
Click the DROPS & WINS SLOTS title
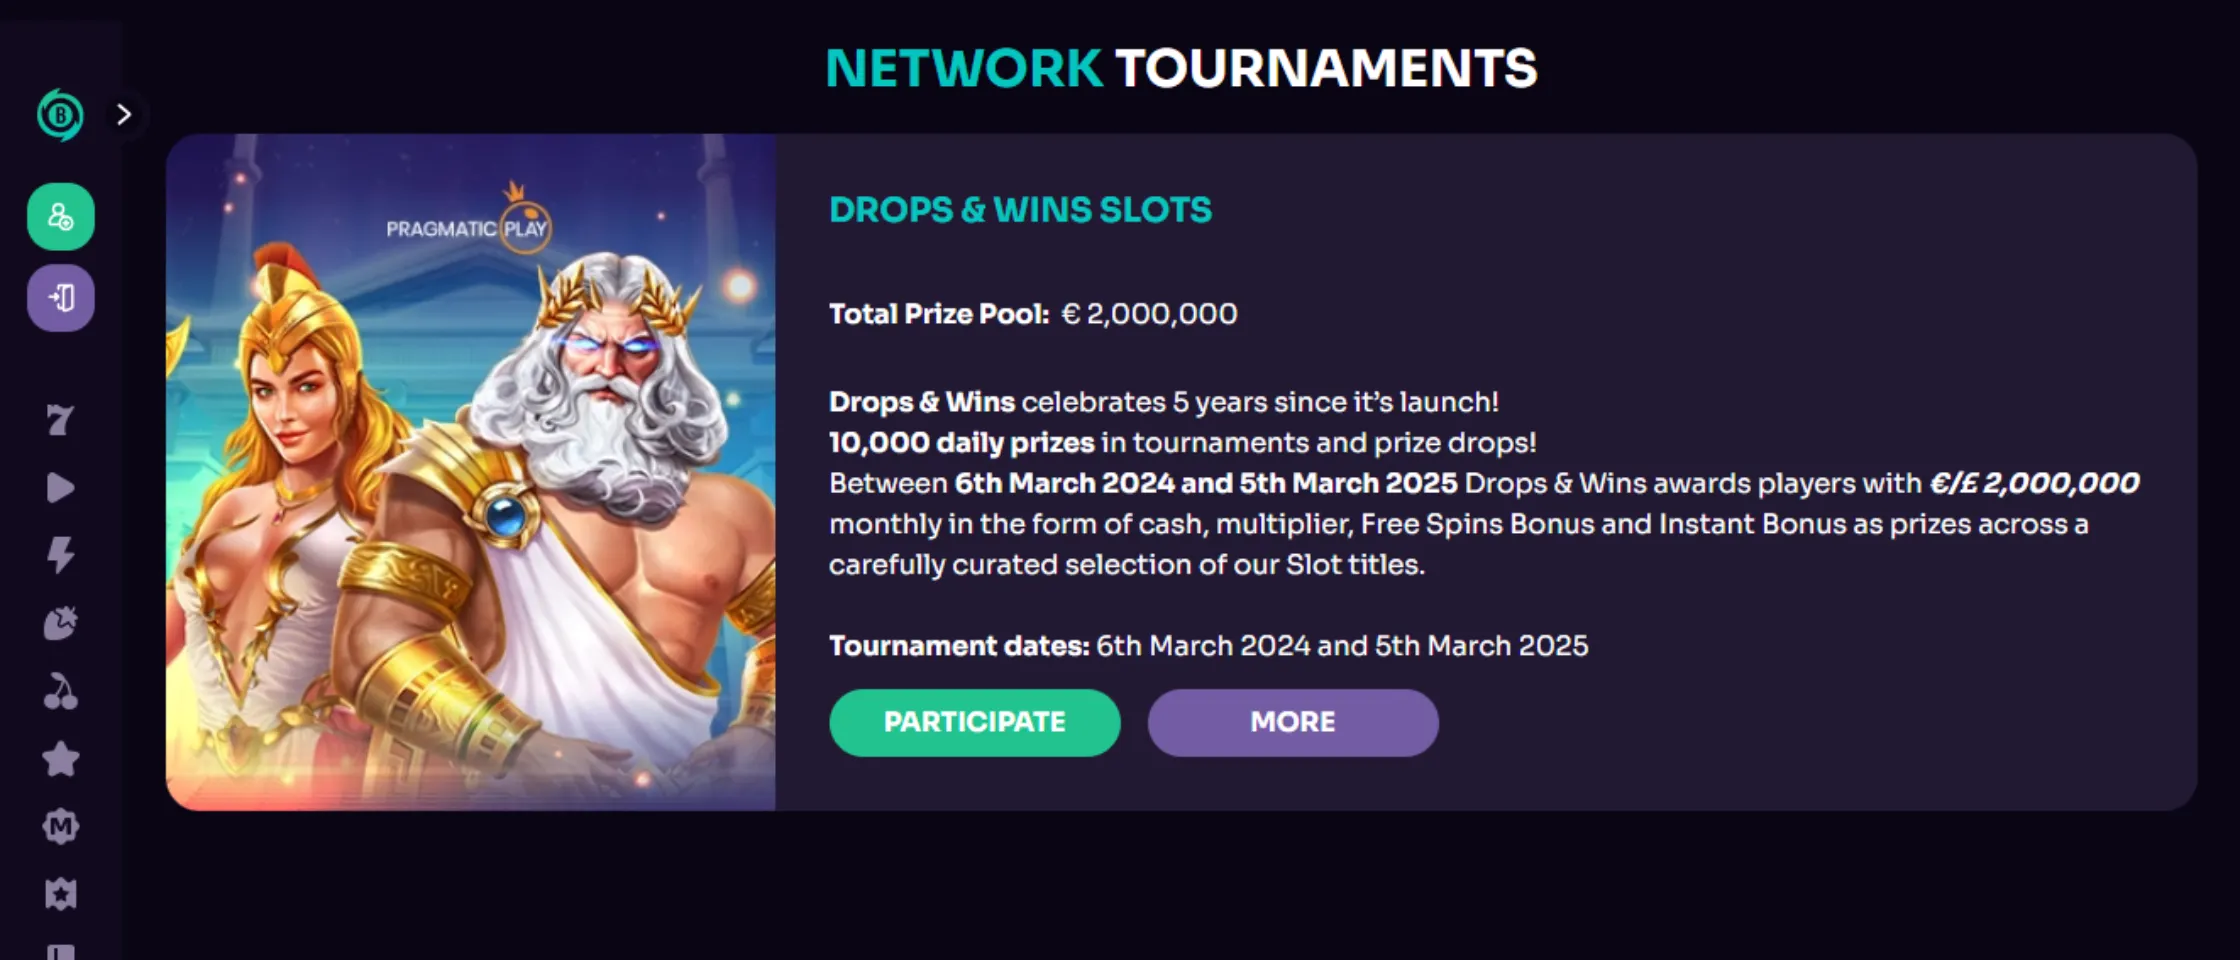click(x=1020, y=210)
